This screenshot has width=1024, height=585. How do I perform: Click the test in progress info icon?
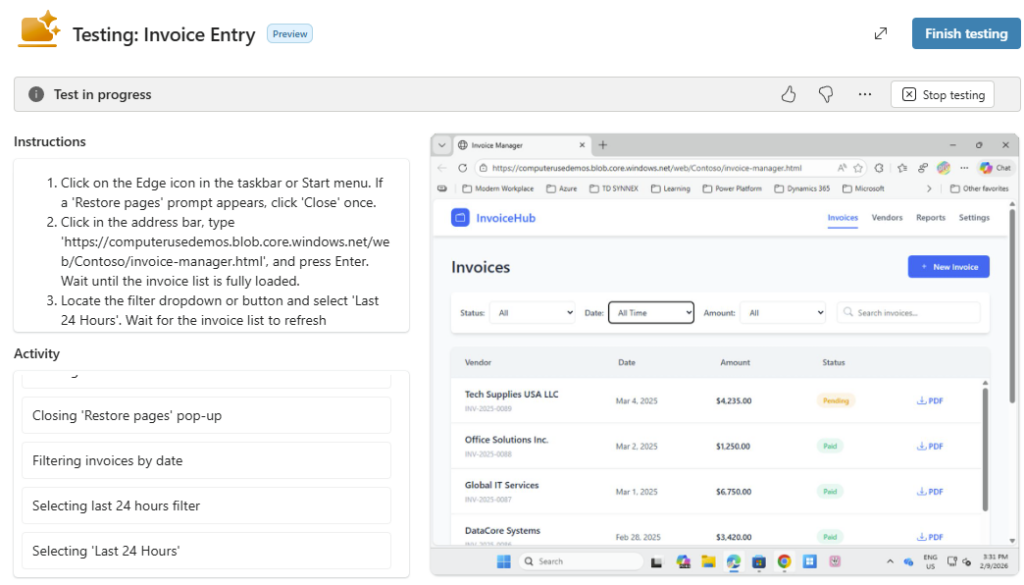[36, 94]
